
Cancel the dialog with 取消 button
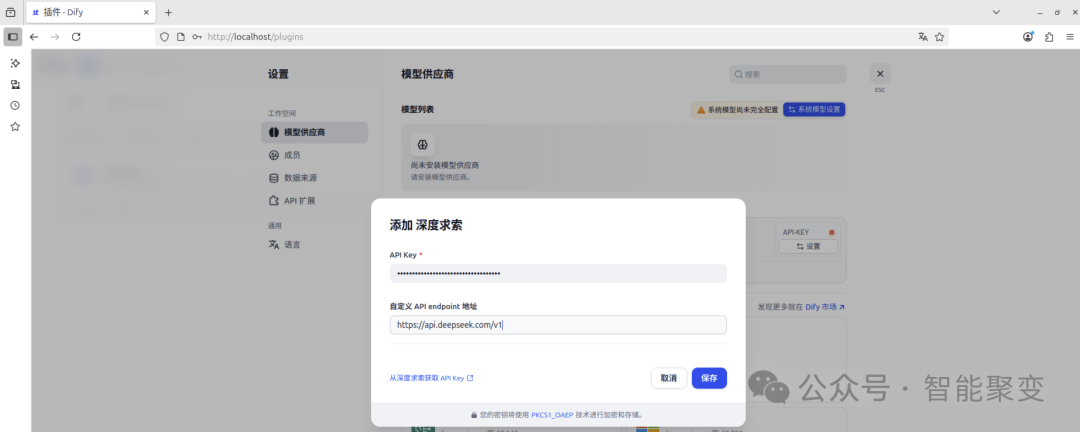(x=668, y=378)
